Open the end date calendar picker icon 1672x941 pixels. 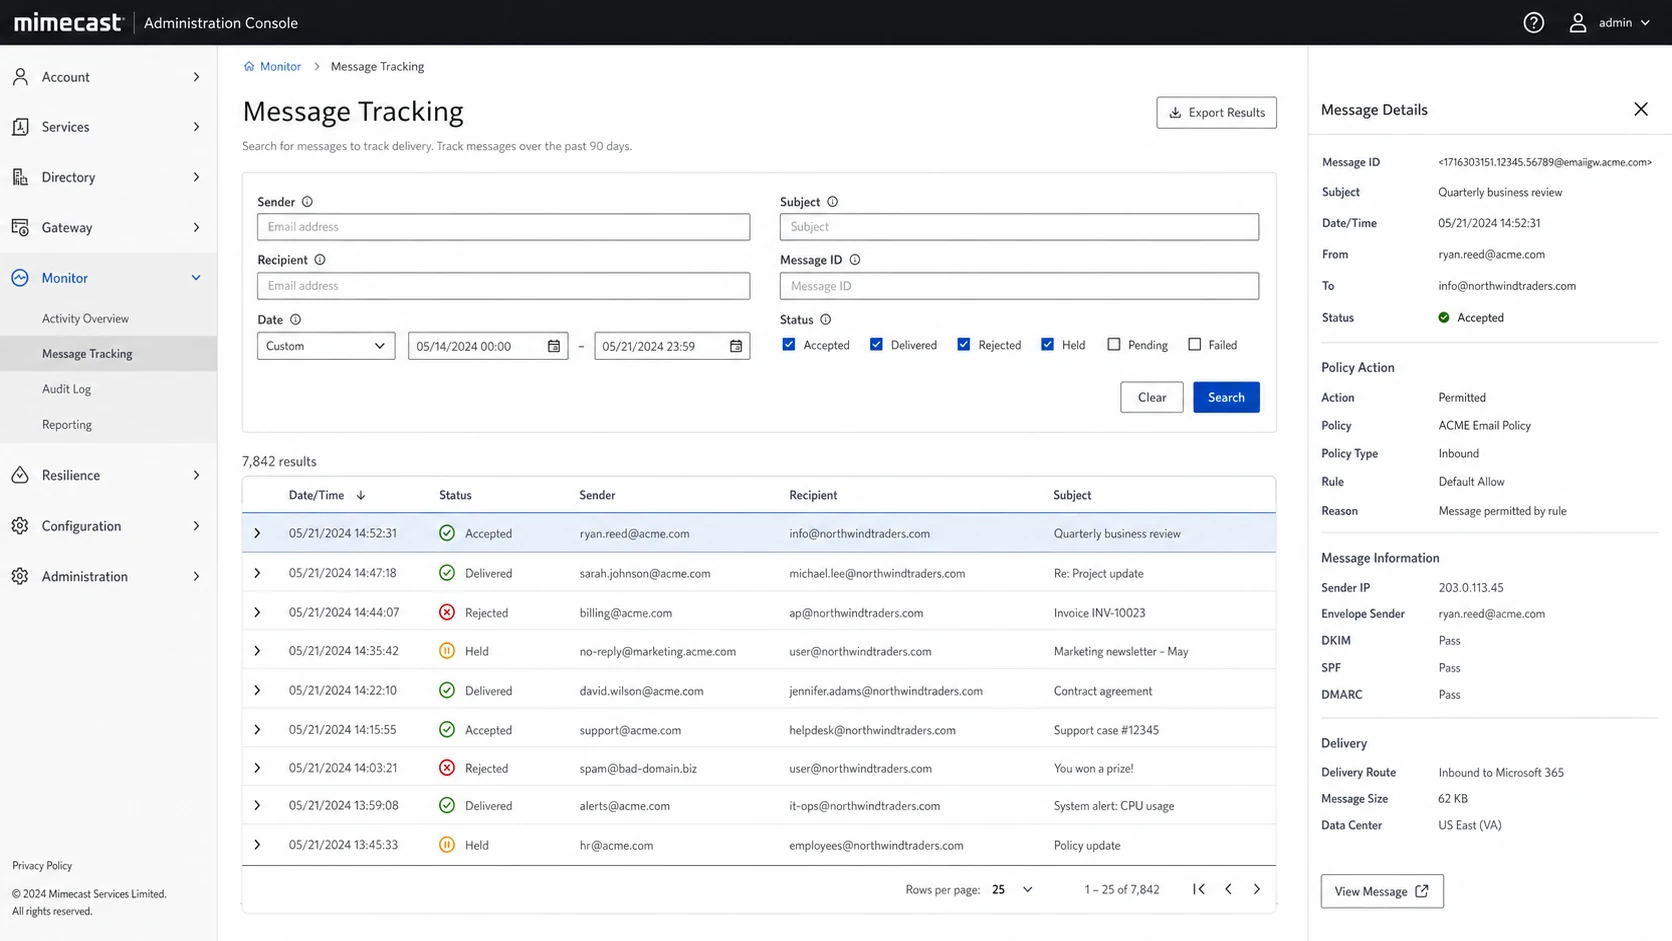click(x=736, y=346)
